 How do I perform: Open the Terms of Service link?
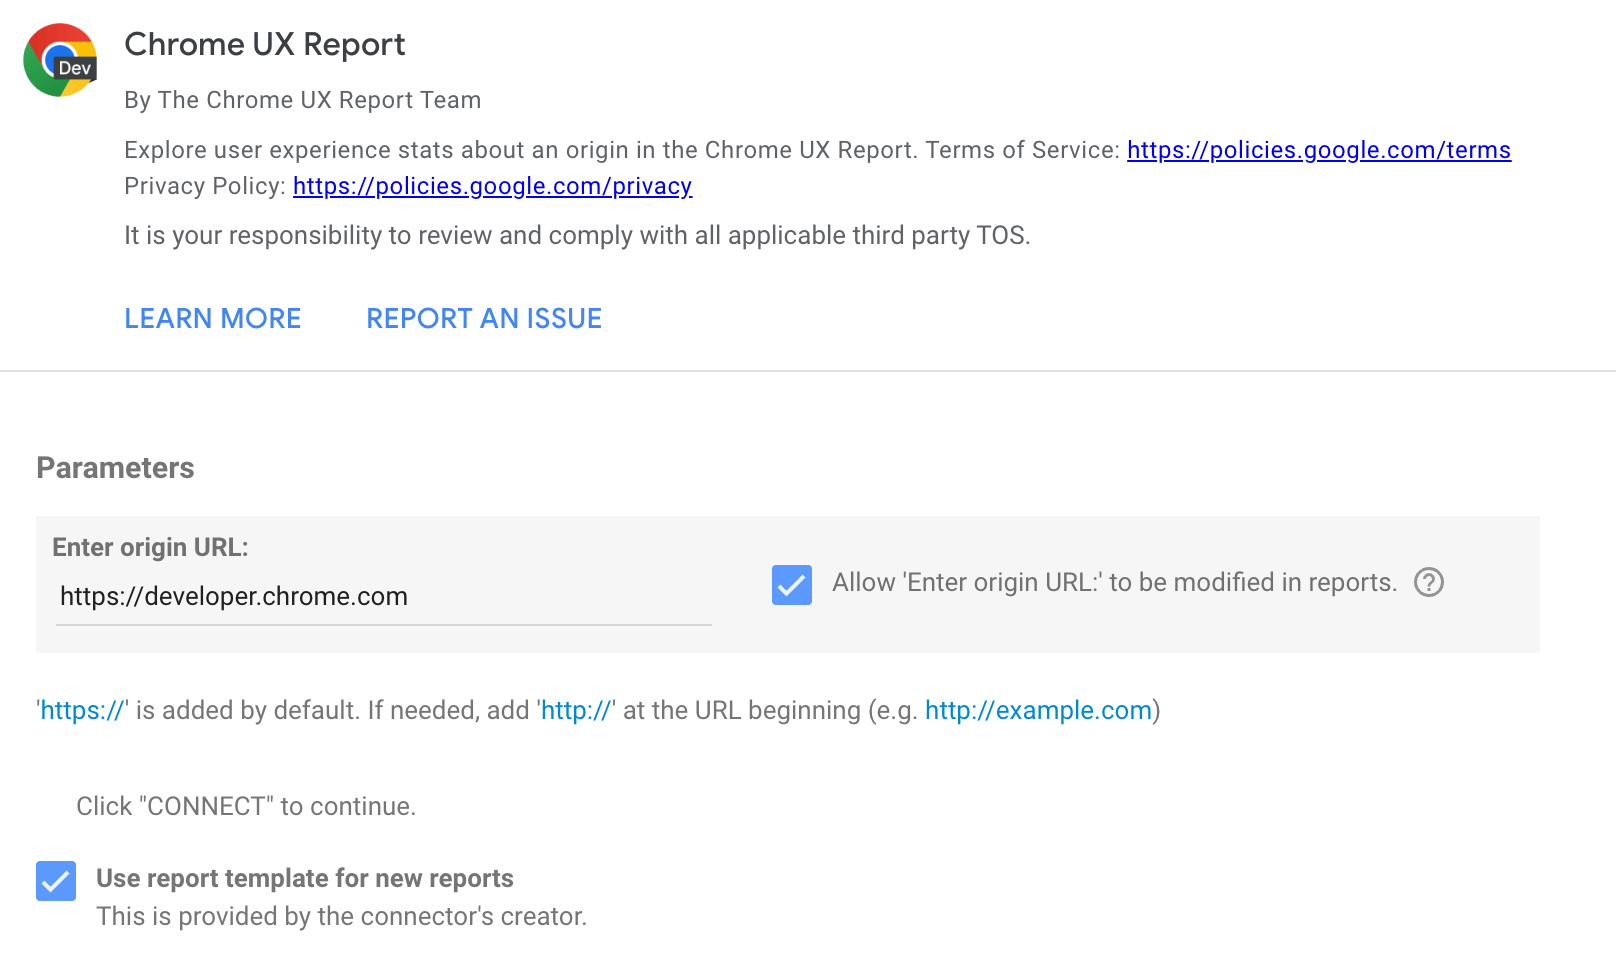coord(1318,150)
